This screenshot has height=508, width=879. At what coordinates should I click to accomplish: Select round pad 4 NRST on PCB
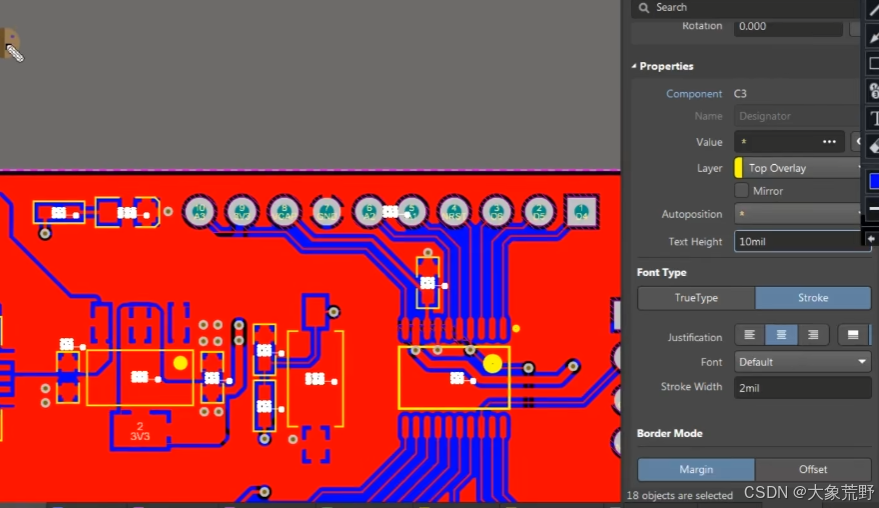[454, 212]
